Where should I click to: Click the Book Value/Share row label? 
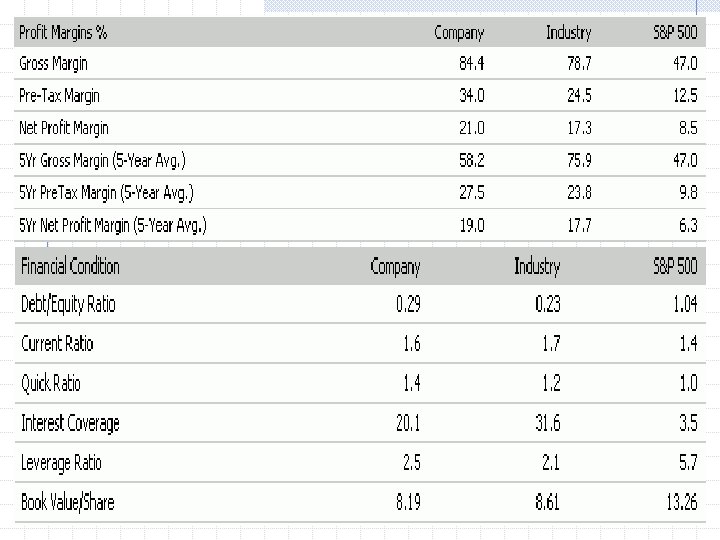pos(67,502)
